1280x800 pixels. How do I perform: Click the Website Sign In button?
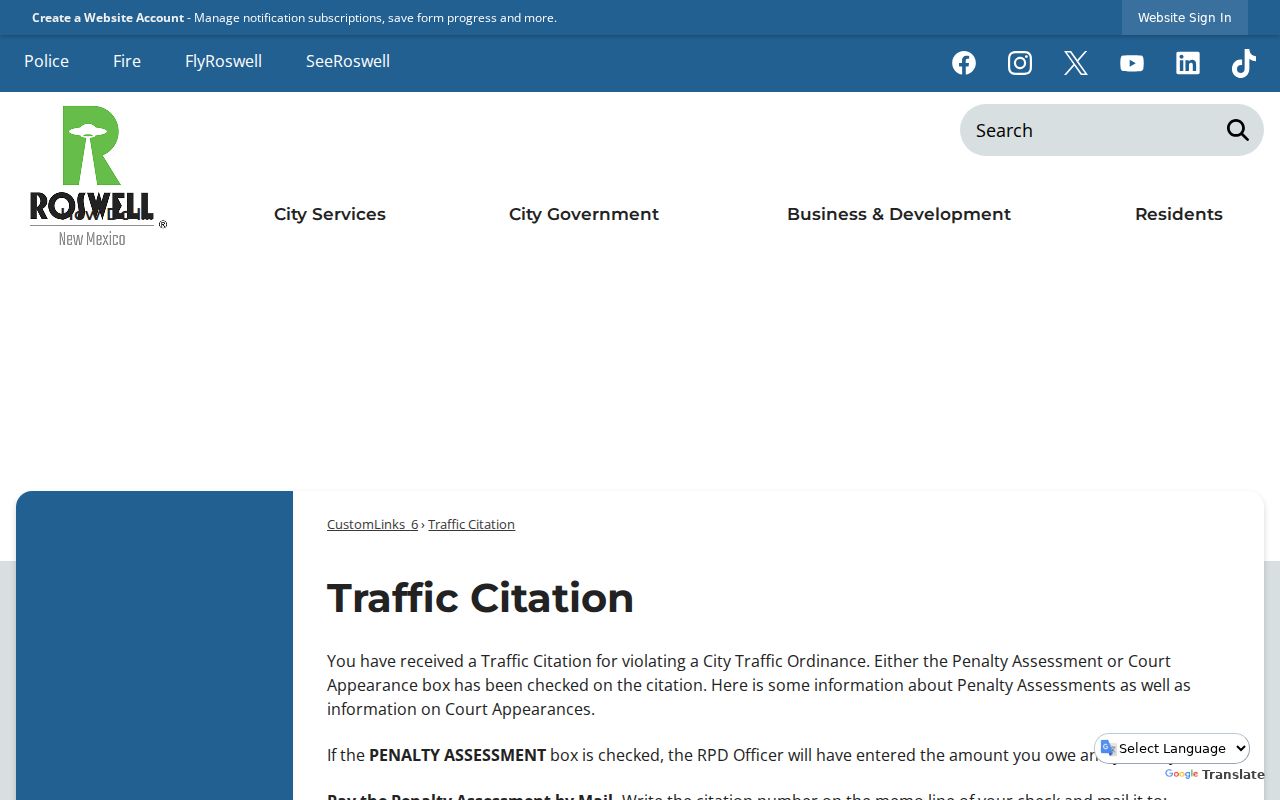coord(1185,17)
